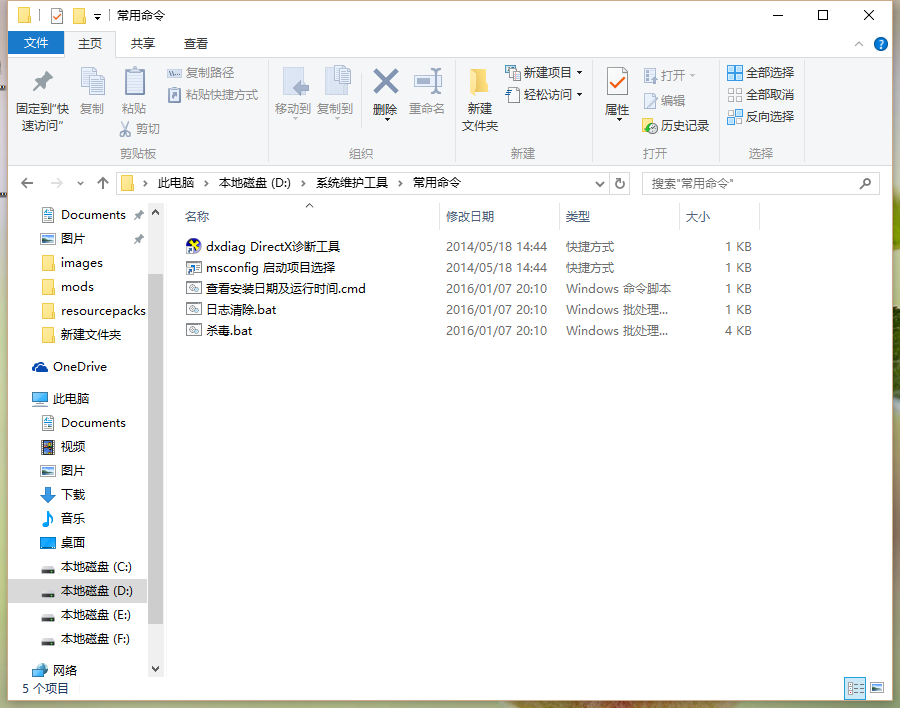Click 粘贴快捷方式 (Paste shortcut)
The height and width of the screenshot is (708, 900).
coord(213,95)
